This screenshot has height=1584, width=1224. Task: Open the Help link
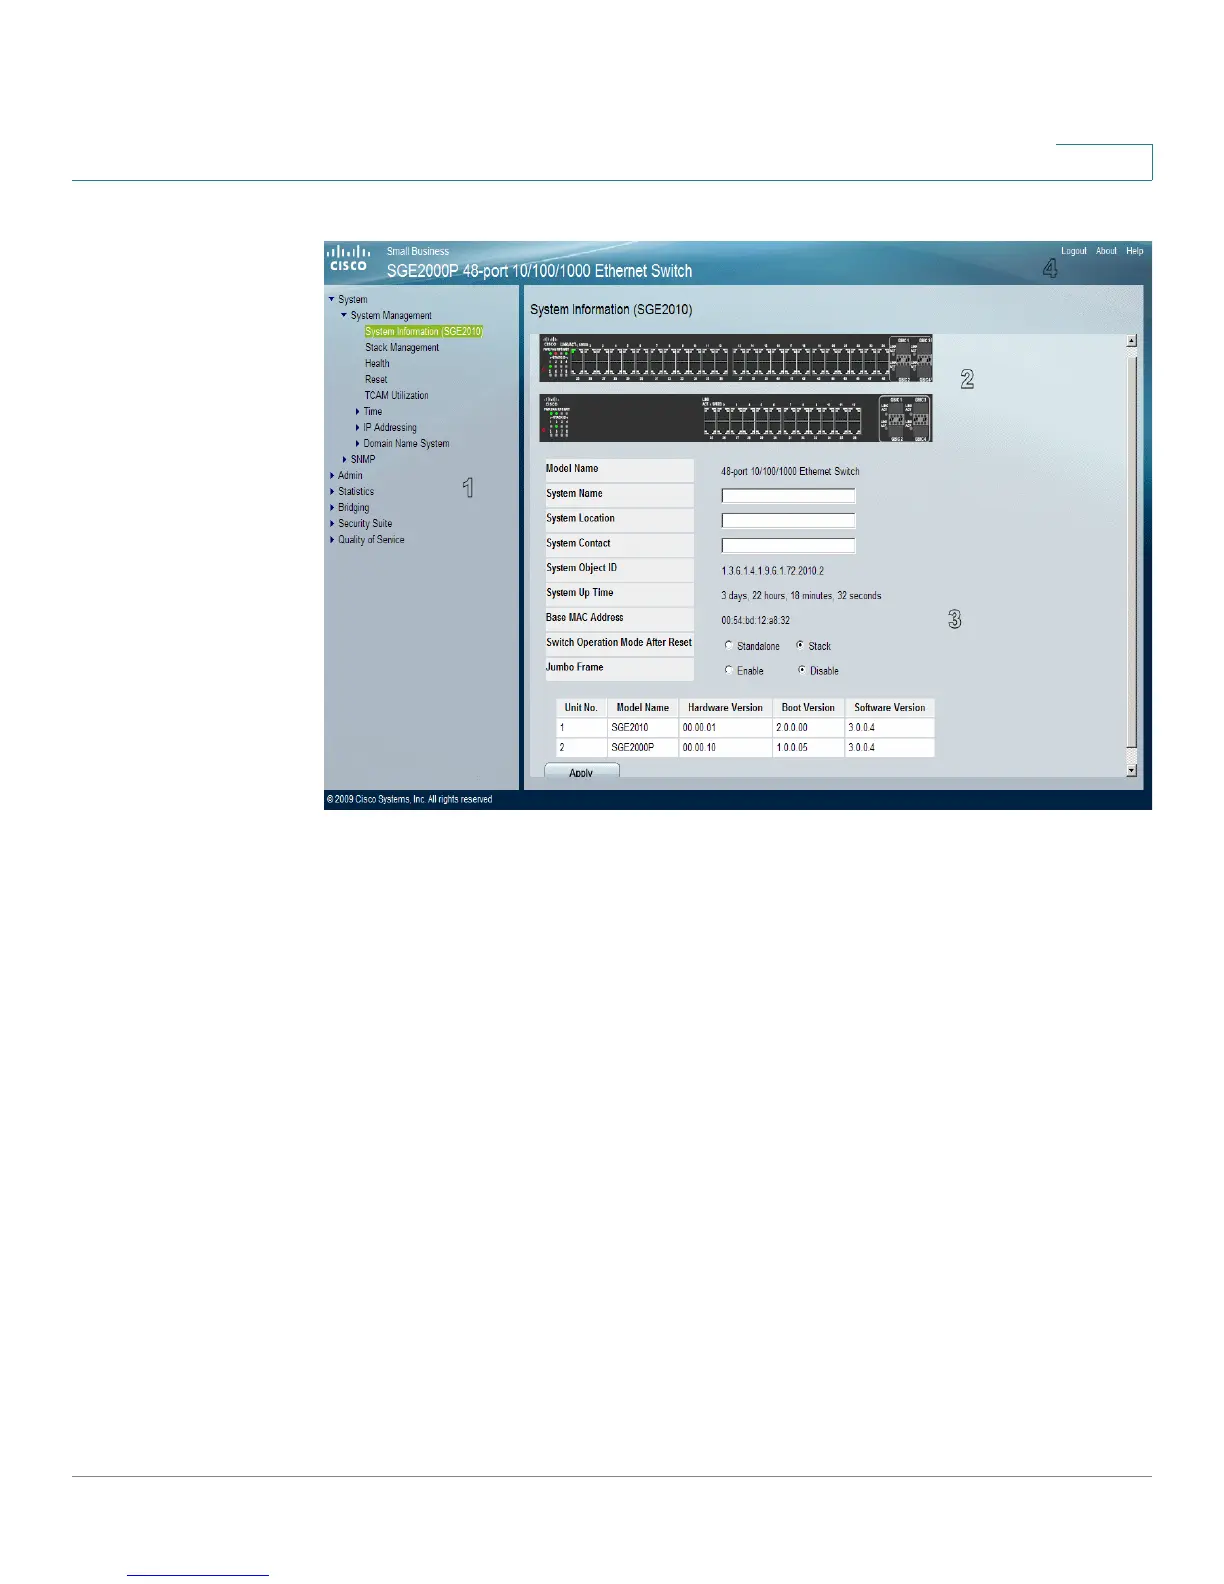click(x=1134, y=251)
